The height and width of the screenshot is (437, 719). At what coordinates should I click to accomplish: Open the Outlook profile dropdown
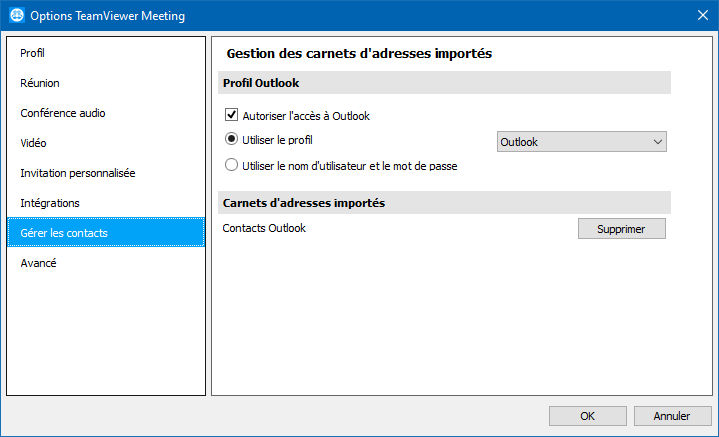(581, 142)
